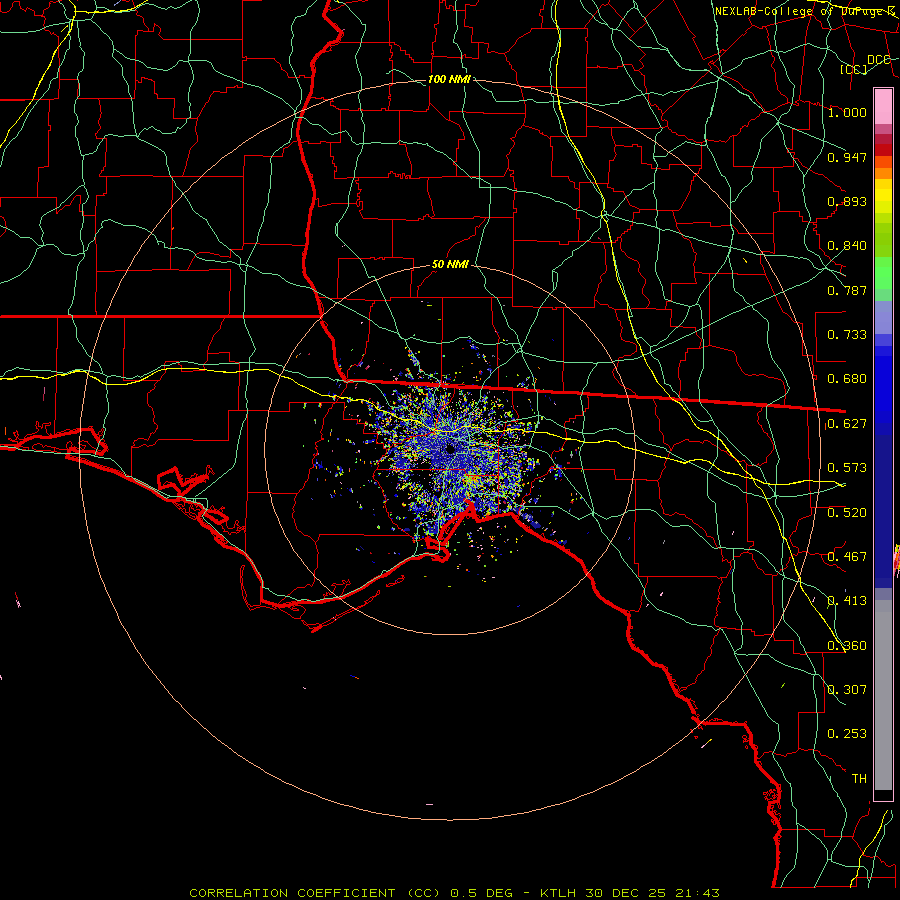Click the 1.000 value on the color scale
This screenshot has height=900, width=900.
[x=847, y=112]
